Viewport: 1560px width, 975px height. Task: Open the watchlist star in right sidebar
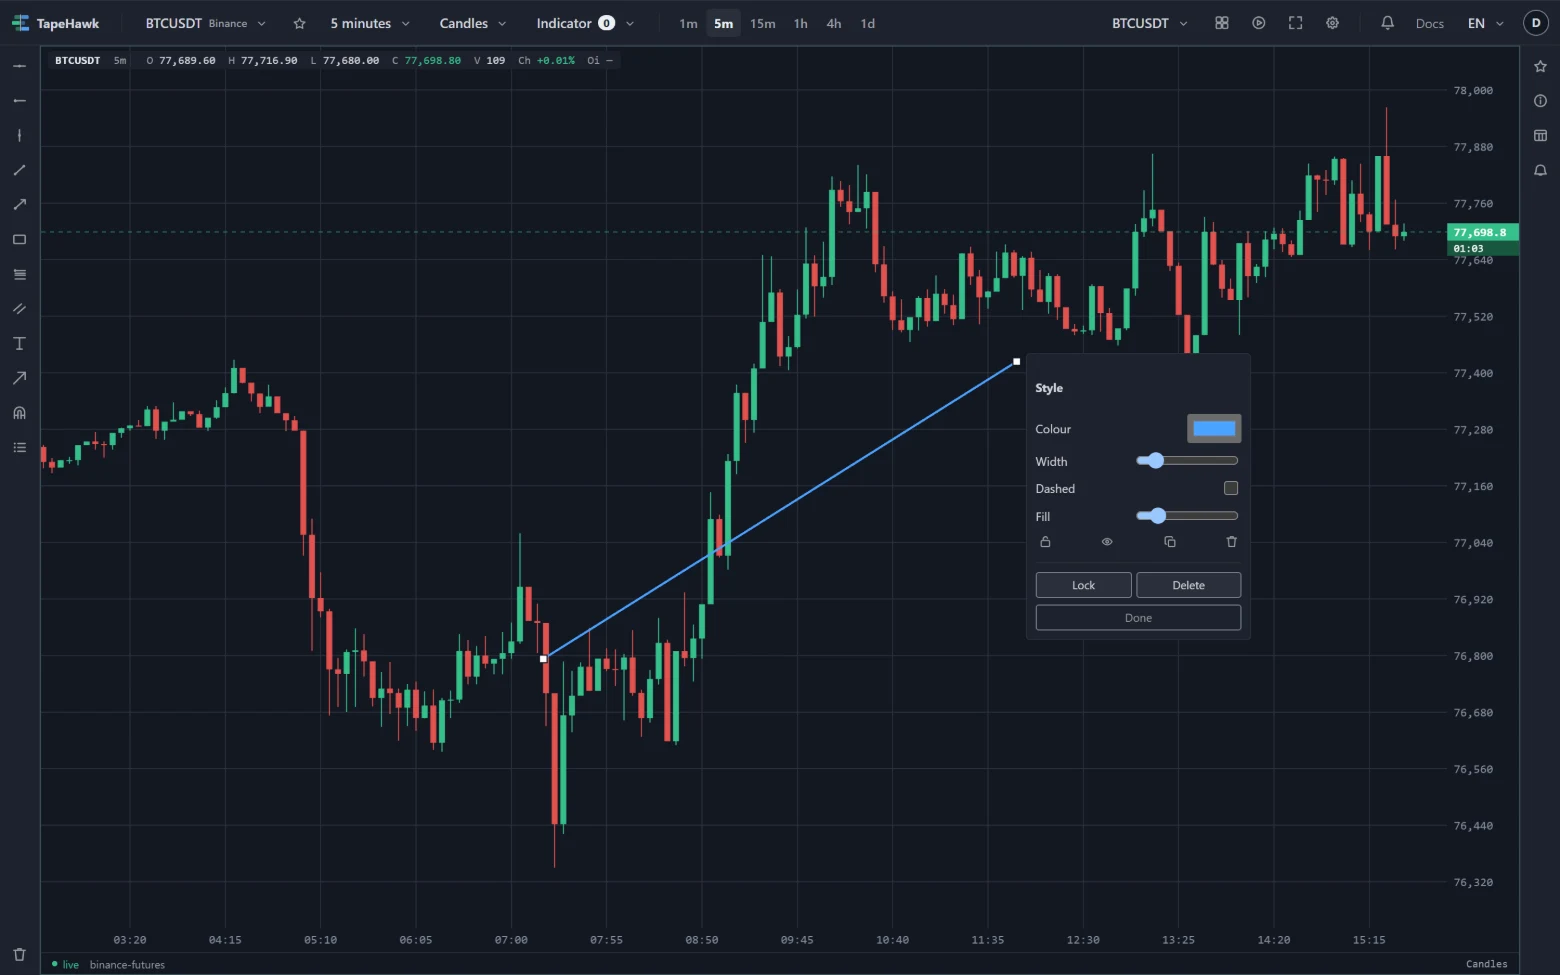pyautogui.click(x=1540, y=66)
